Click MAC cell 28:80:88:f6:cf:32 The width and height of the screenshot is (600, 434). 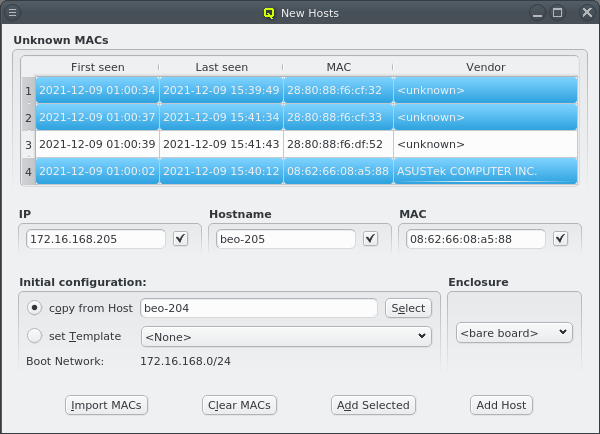click(x=338, y=90)
